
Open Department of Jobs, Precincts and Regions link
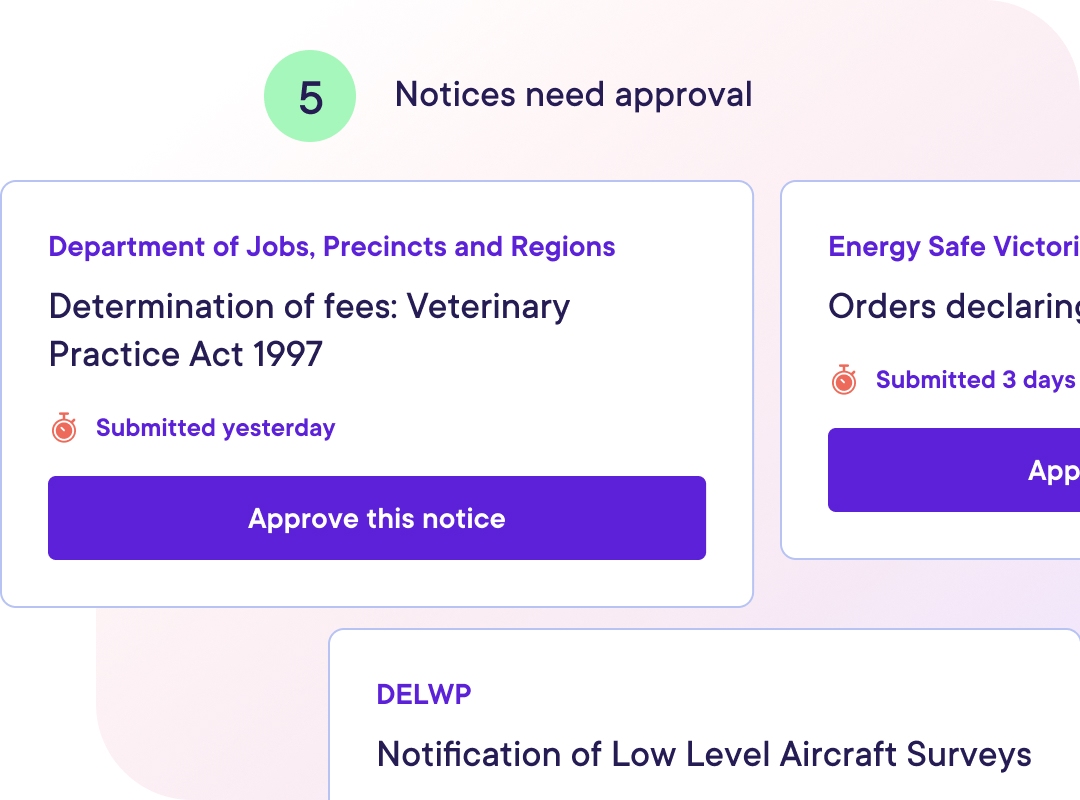[x=332, y=247]
